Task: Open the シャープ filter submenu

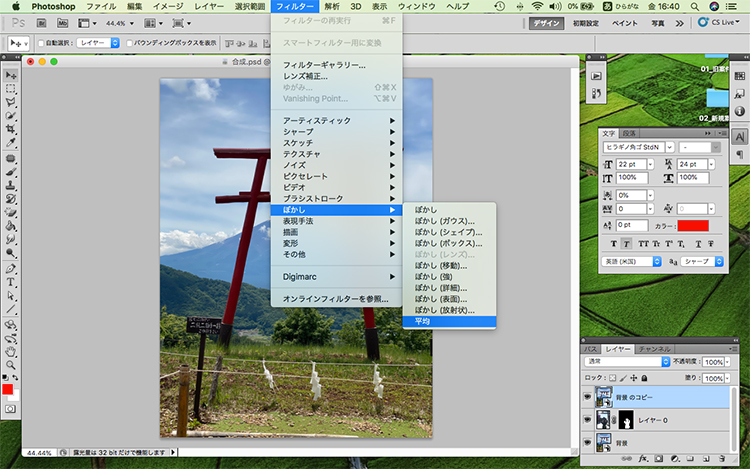Action: pyautogui.click(x=336, y=132)
